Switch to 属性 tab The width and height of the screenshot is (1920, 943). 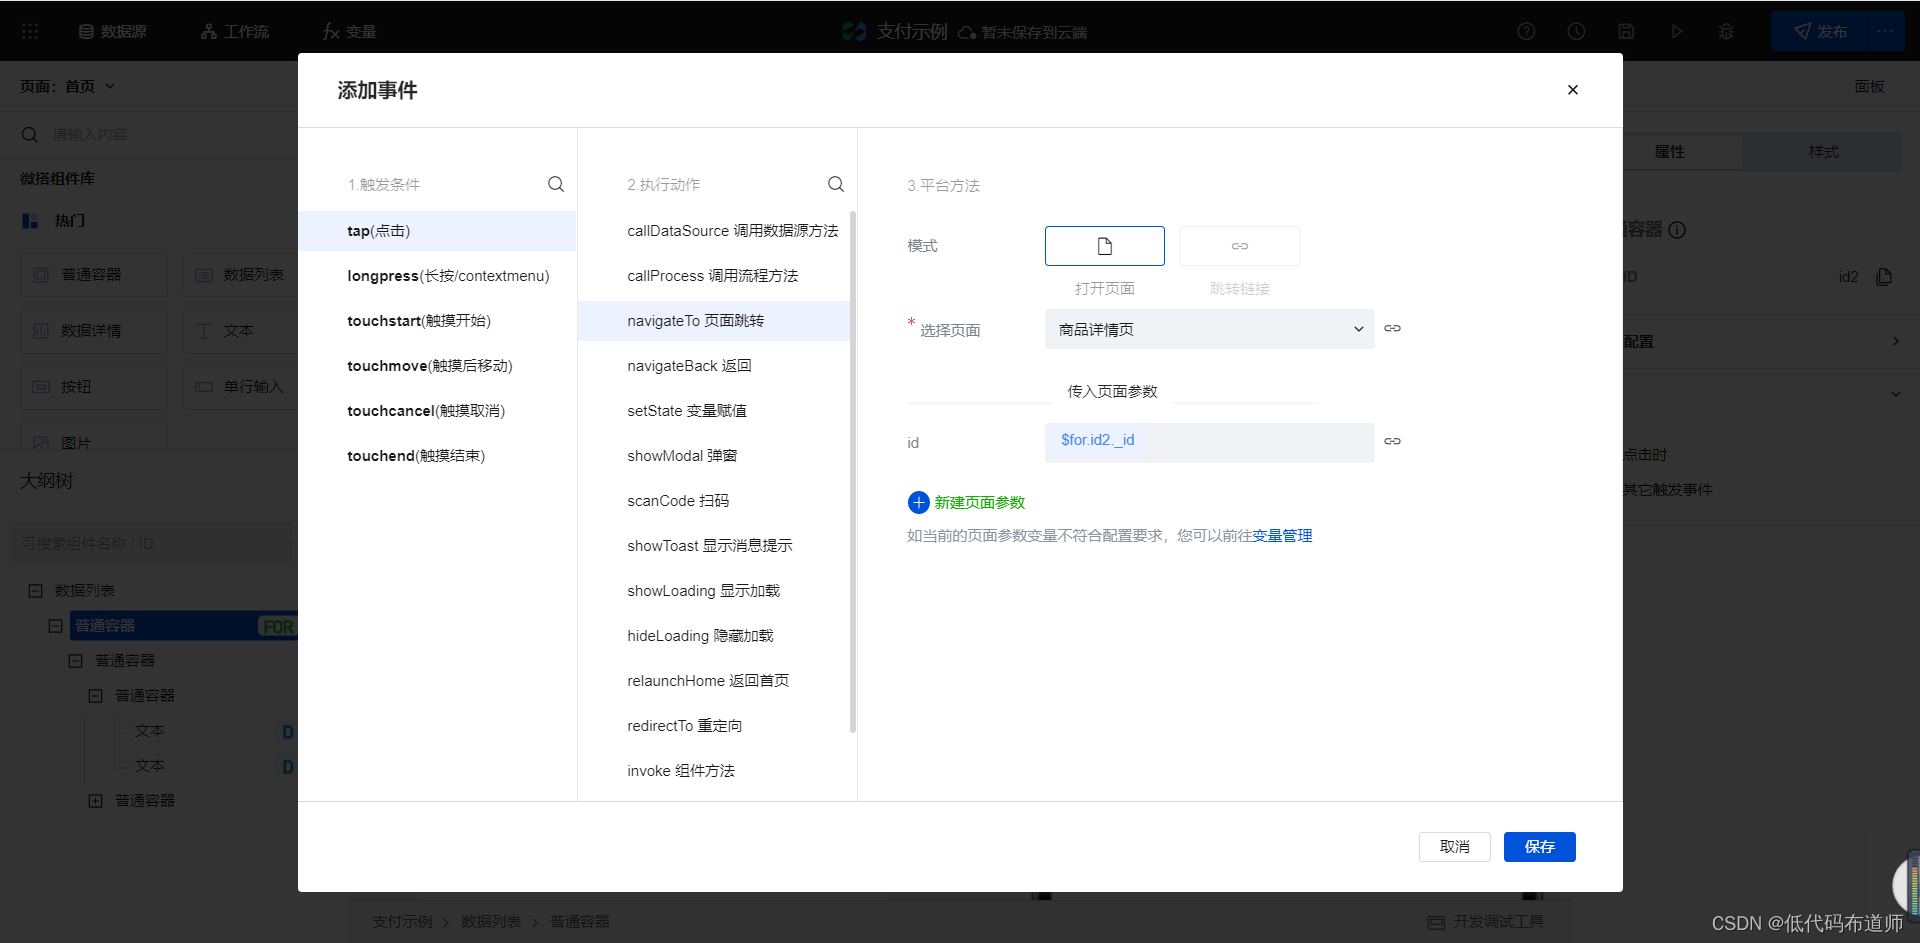coord(1669,152)
